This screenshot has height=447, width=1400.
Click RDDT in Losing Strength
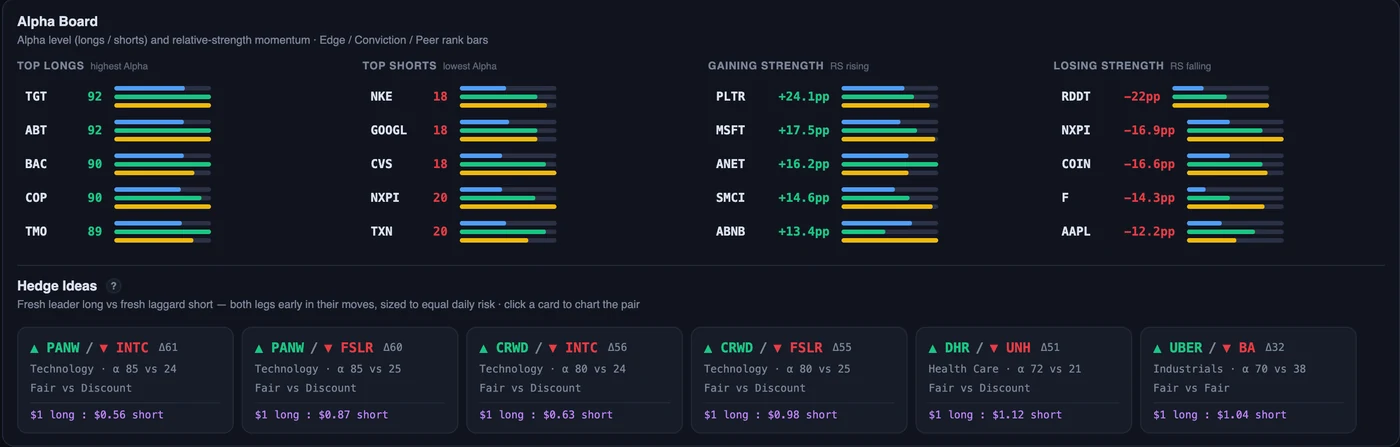(x=1076, y=97)
